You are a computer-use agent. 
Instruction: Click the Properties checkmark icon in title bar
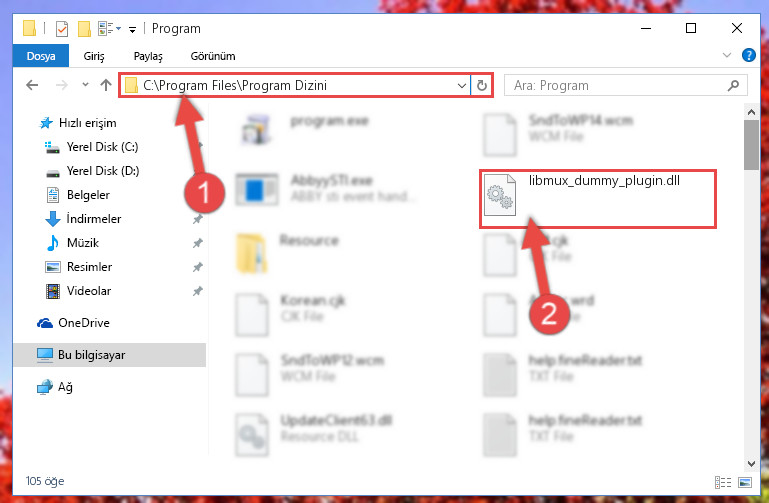(62, 28)
